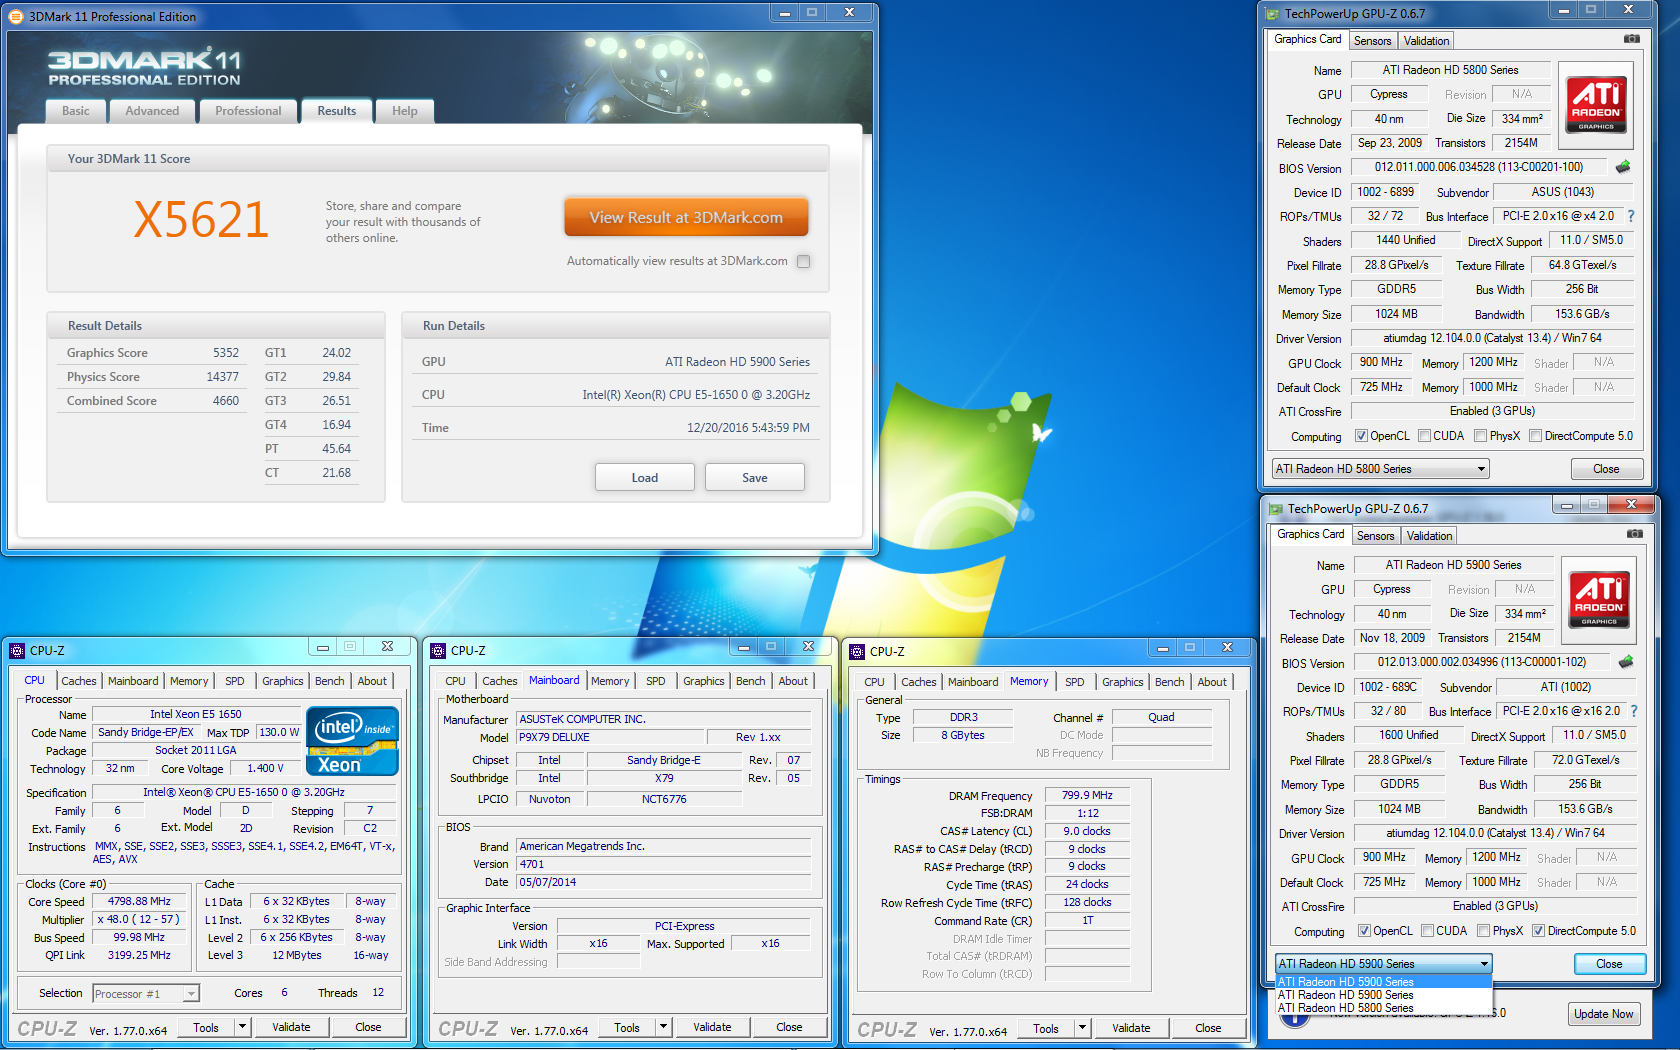Toggle OpenCL checkbox in HD 5900 GPU-Z window
This screenshot has height=1050, width=1680.
click(x=1364, y=931)
